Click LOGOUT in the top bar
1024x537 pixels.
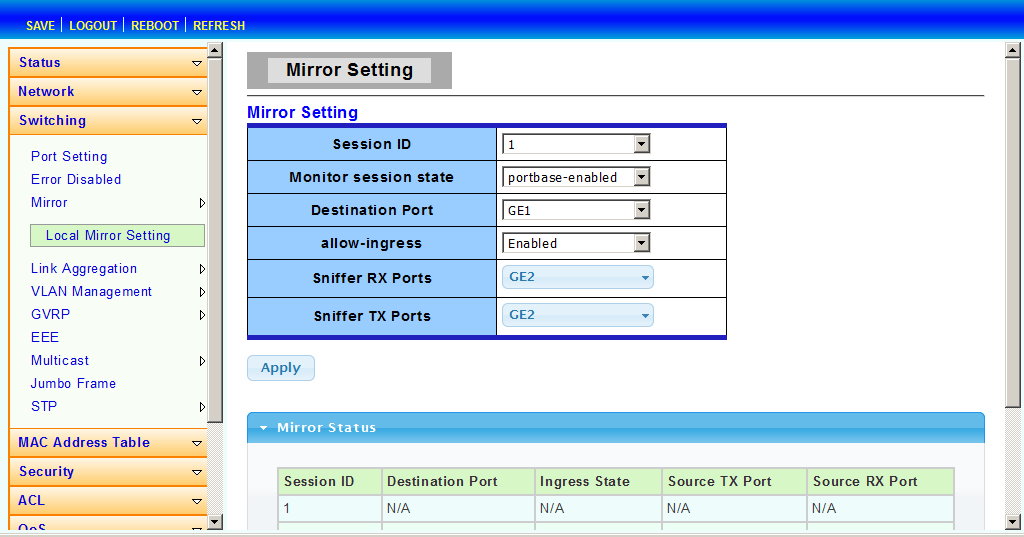pos(93,25)
